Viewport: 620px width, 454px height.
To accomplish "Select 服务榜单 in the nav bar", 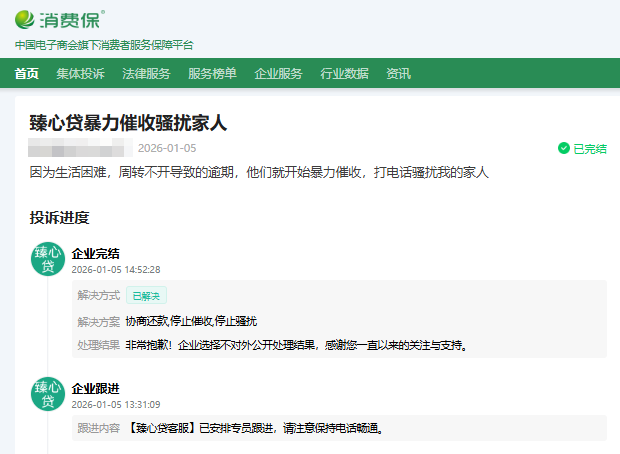I will coord(212,73).
